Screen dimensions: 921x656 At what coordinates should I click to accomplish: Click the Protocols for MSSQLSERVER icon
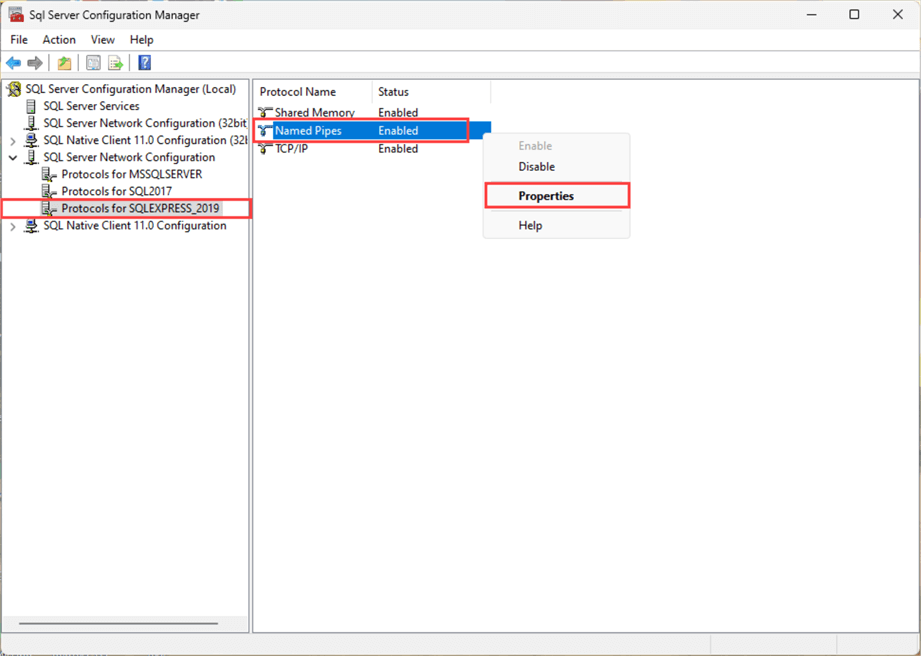point(49,174)
